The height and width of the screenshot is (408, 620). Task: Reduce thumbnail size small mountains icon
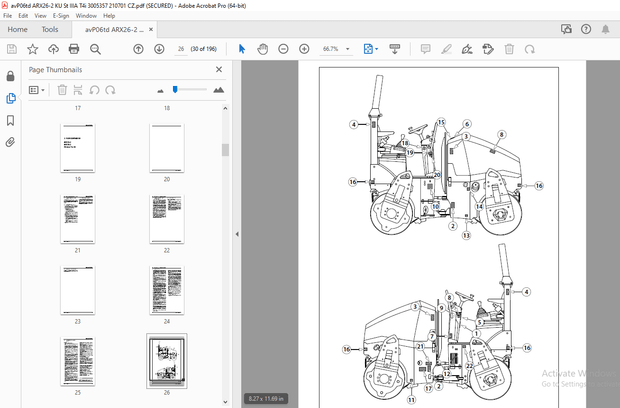(x=160, y=91)
